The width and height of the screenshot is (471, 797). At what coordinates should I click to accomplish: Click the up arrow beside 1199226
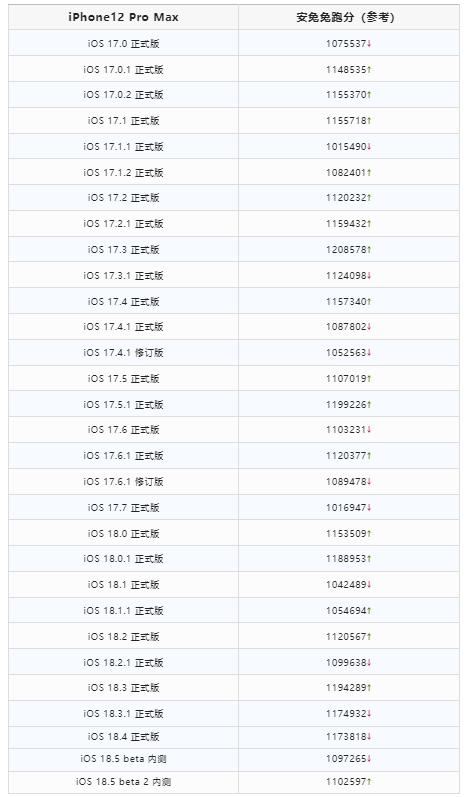(369, 405)
